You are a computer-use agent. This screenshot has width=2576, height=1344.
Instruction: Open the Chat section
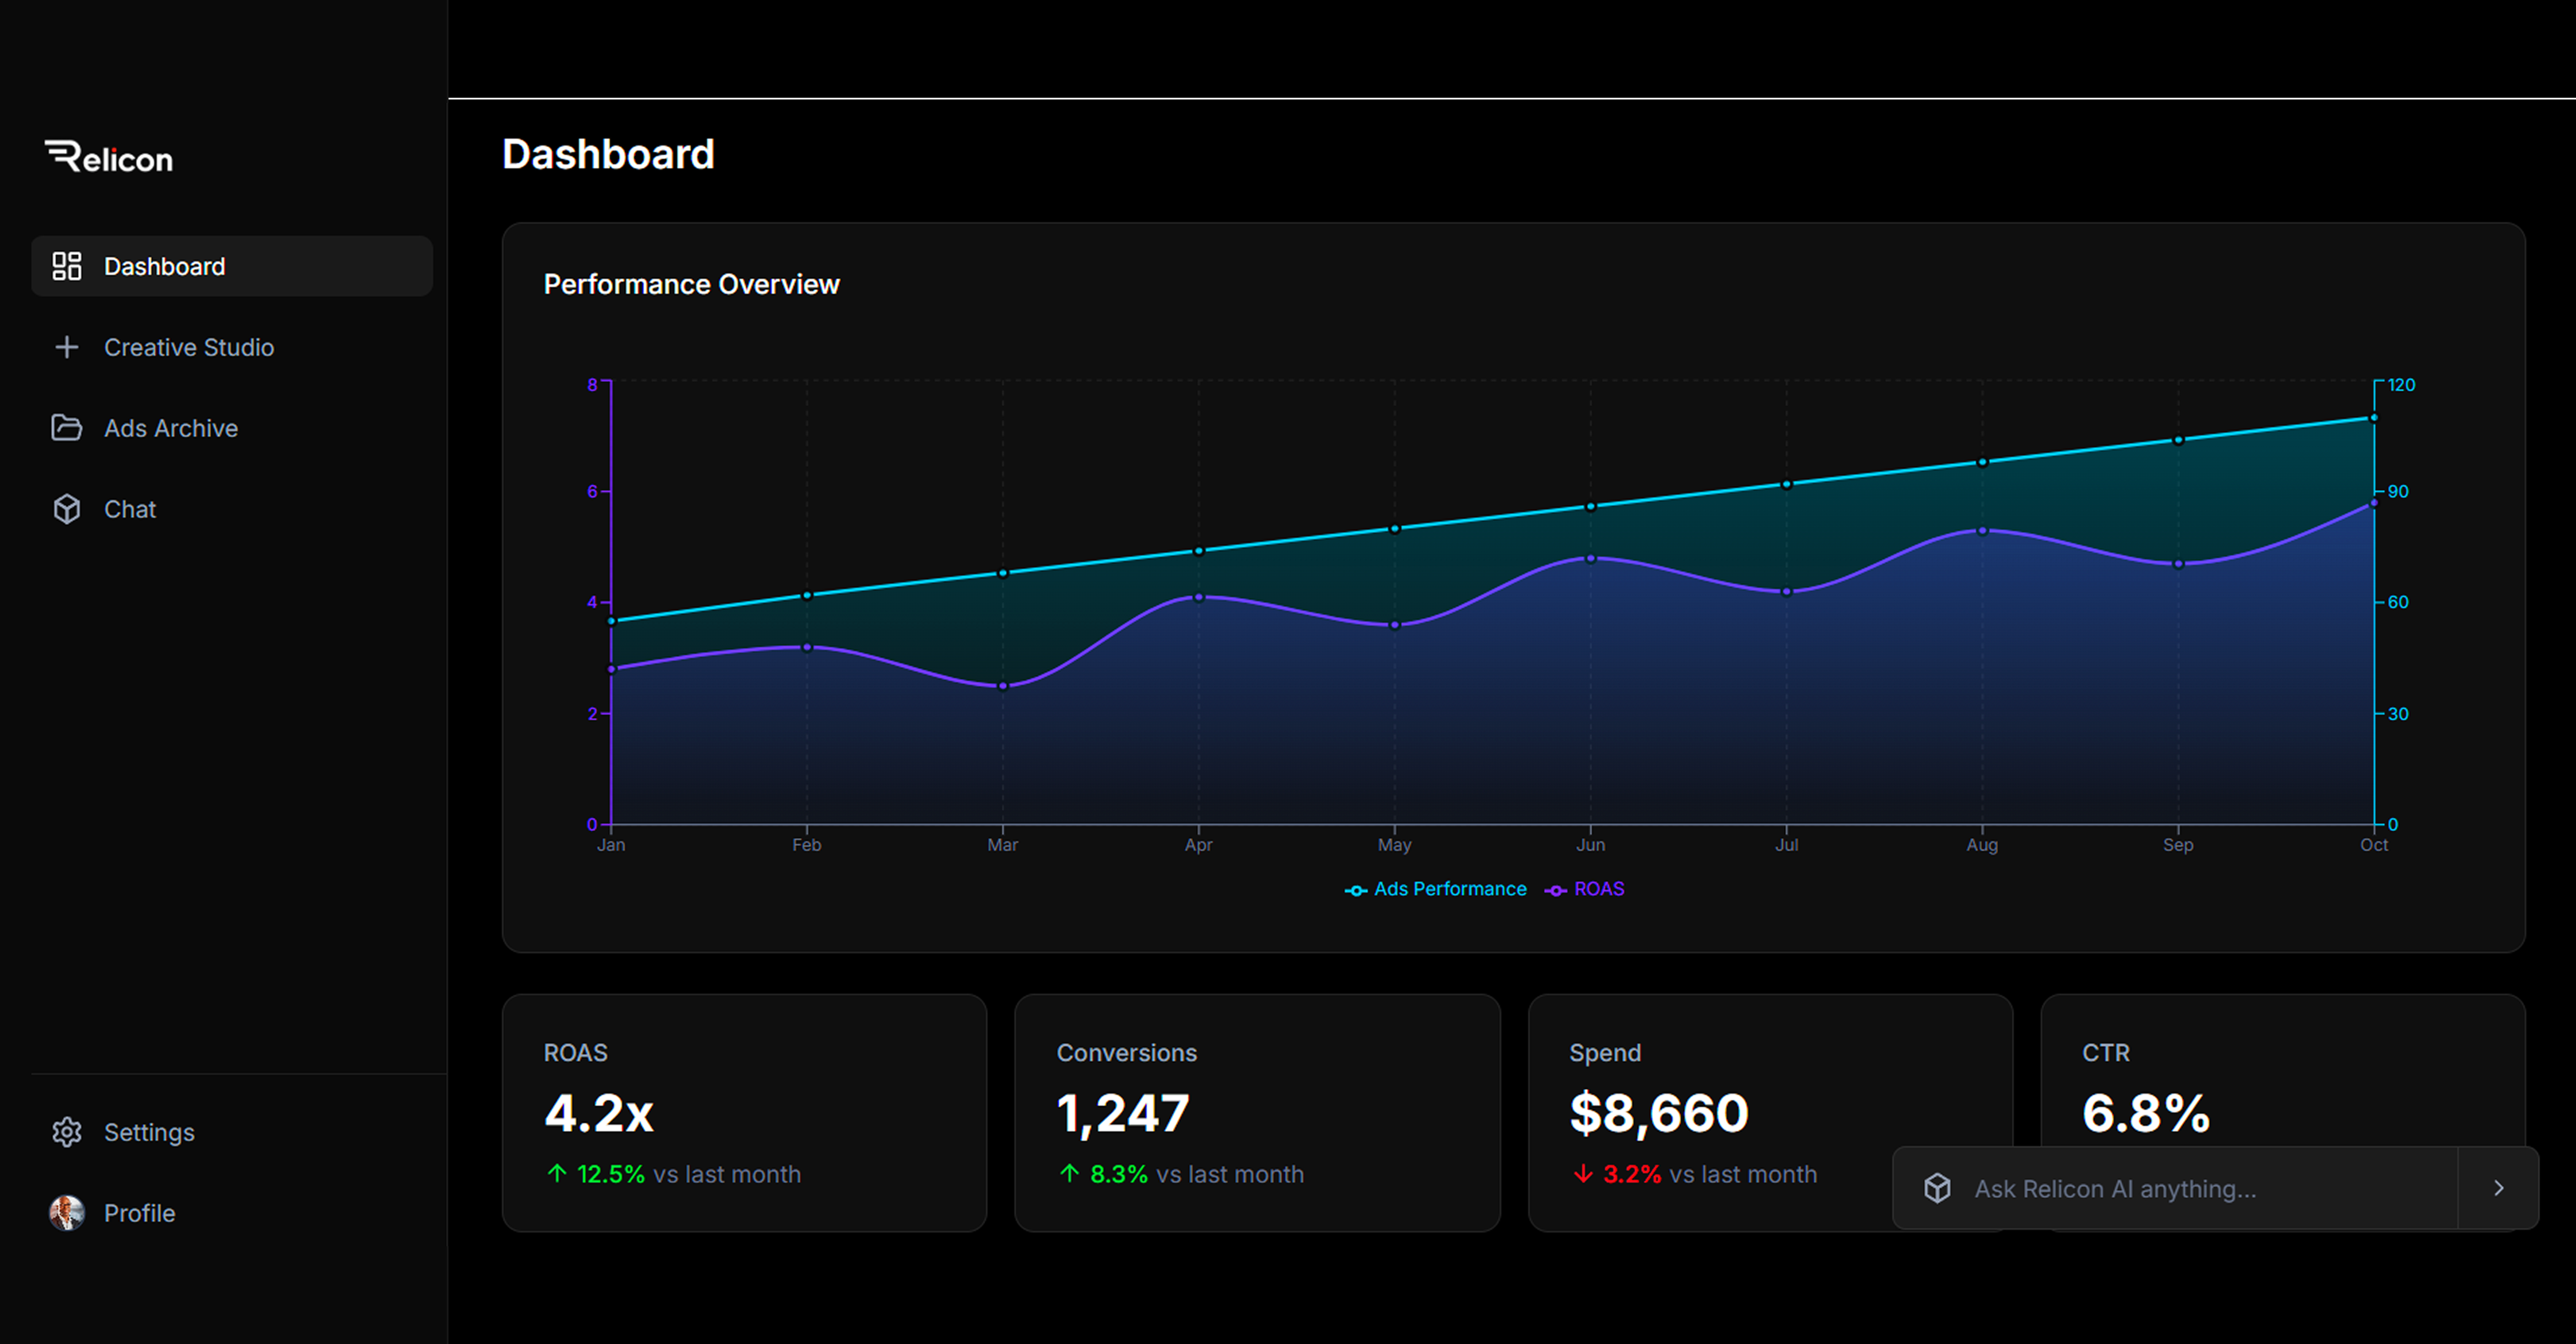129,509
